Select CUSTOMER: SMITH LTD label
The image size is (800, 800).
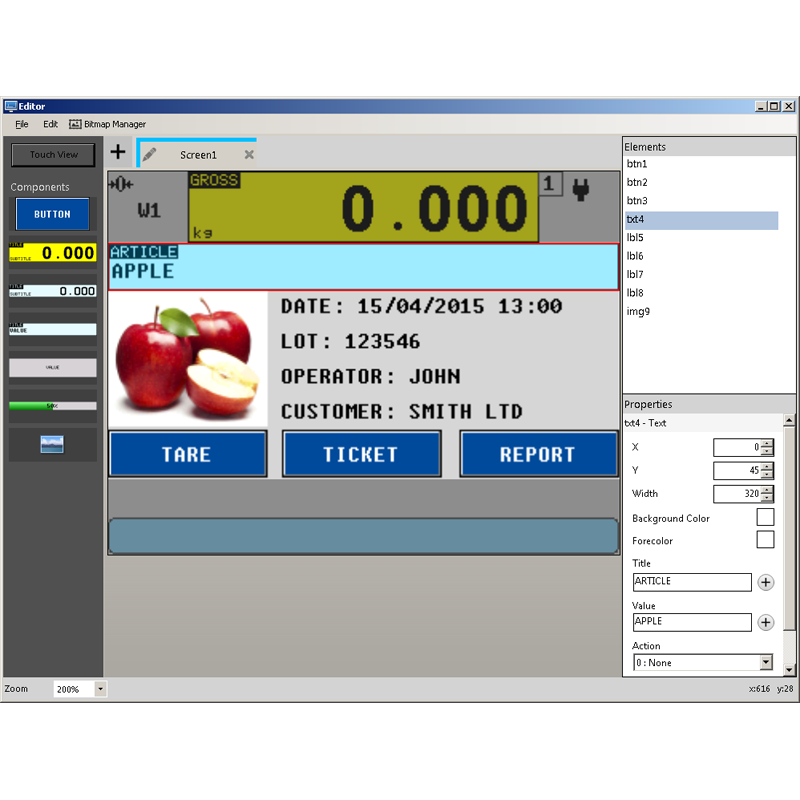point(402,411)
